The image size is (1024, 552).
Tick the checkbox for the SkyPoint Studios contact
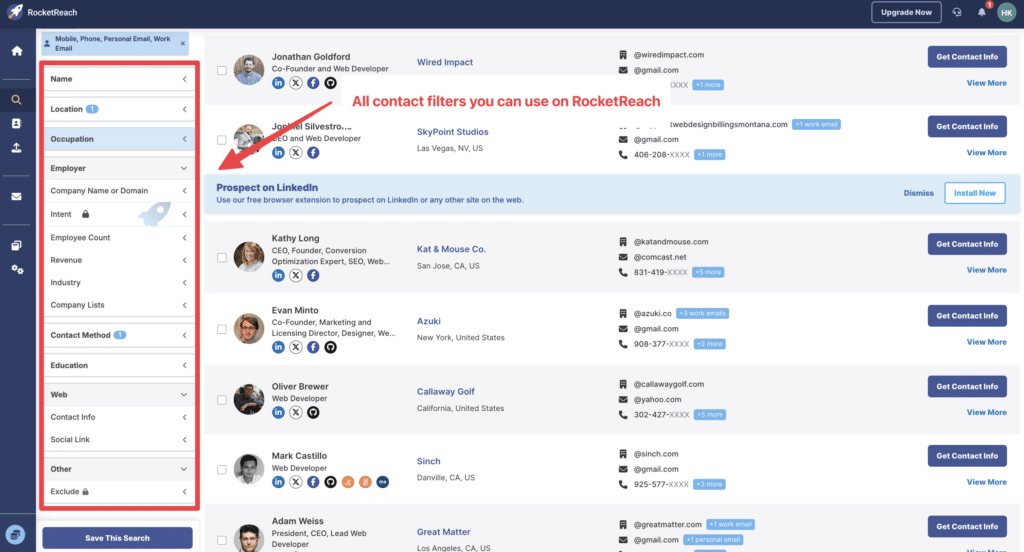[222, 140]
